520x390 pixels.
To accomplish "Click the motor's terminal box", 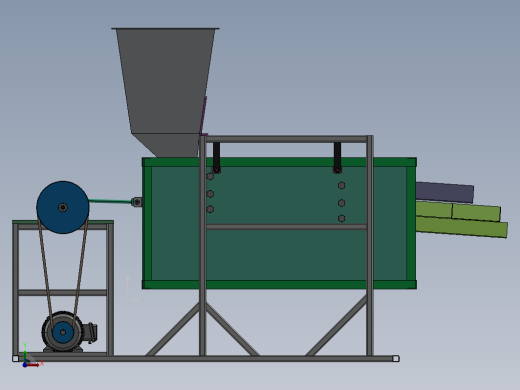I will tap(90, 332).
